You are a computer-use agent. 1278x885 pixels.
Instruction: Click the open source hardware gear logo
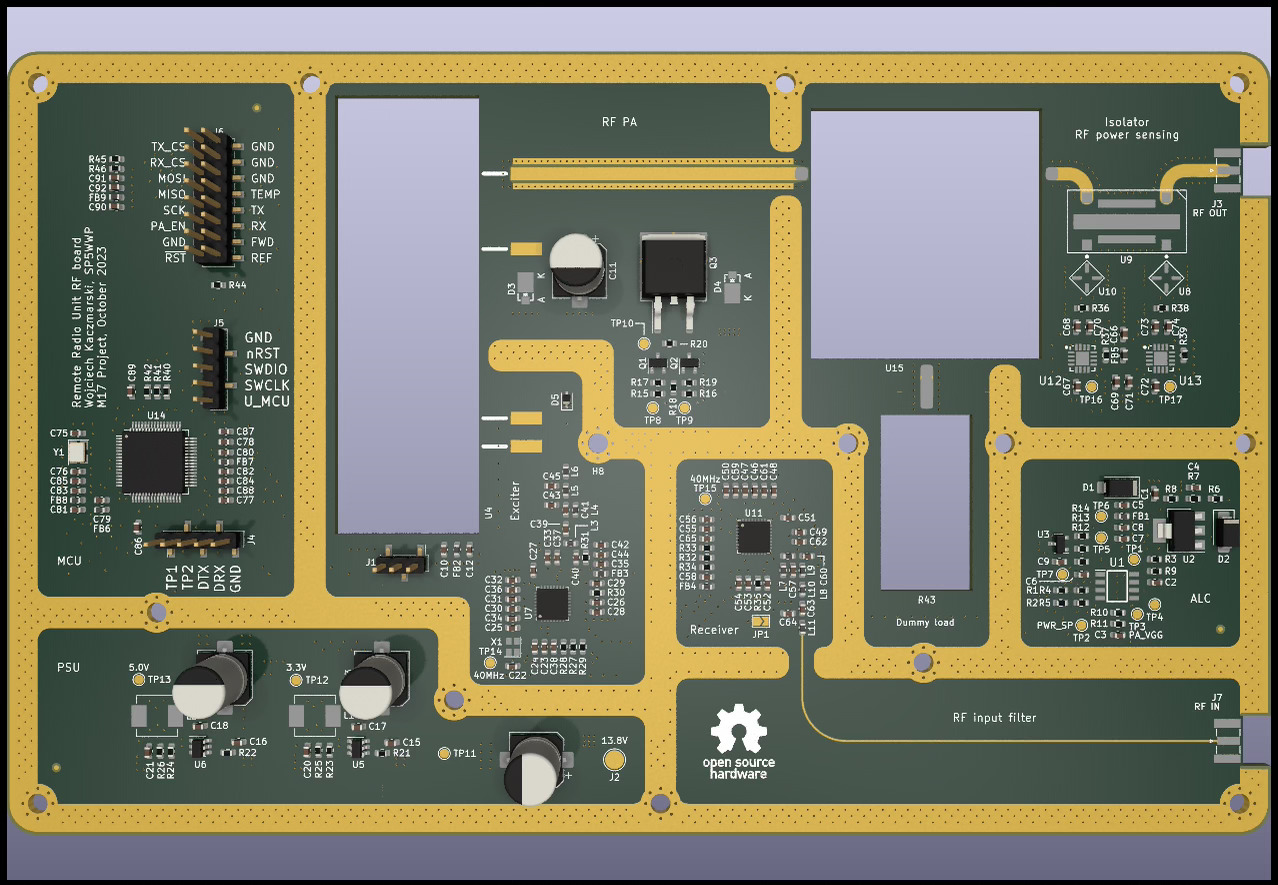738,730
